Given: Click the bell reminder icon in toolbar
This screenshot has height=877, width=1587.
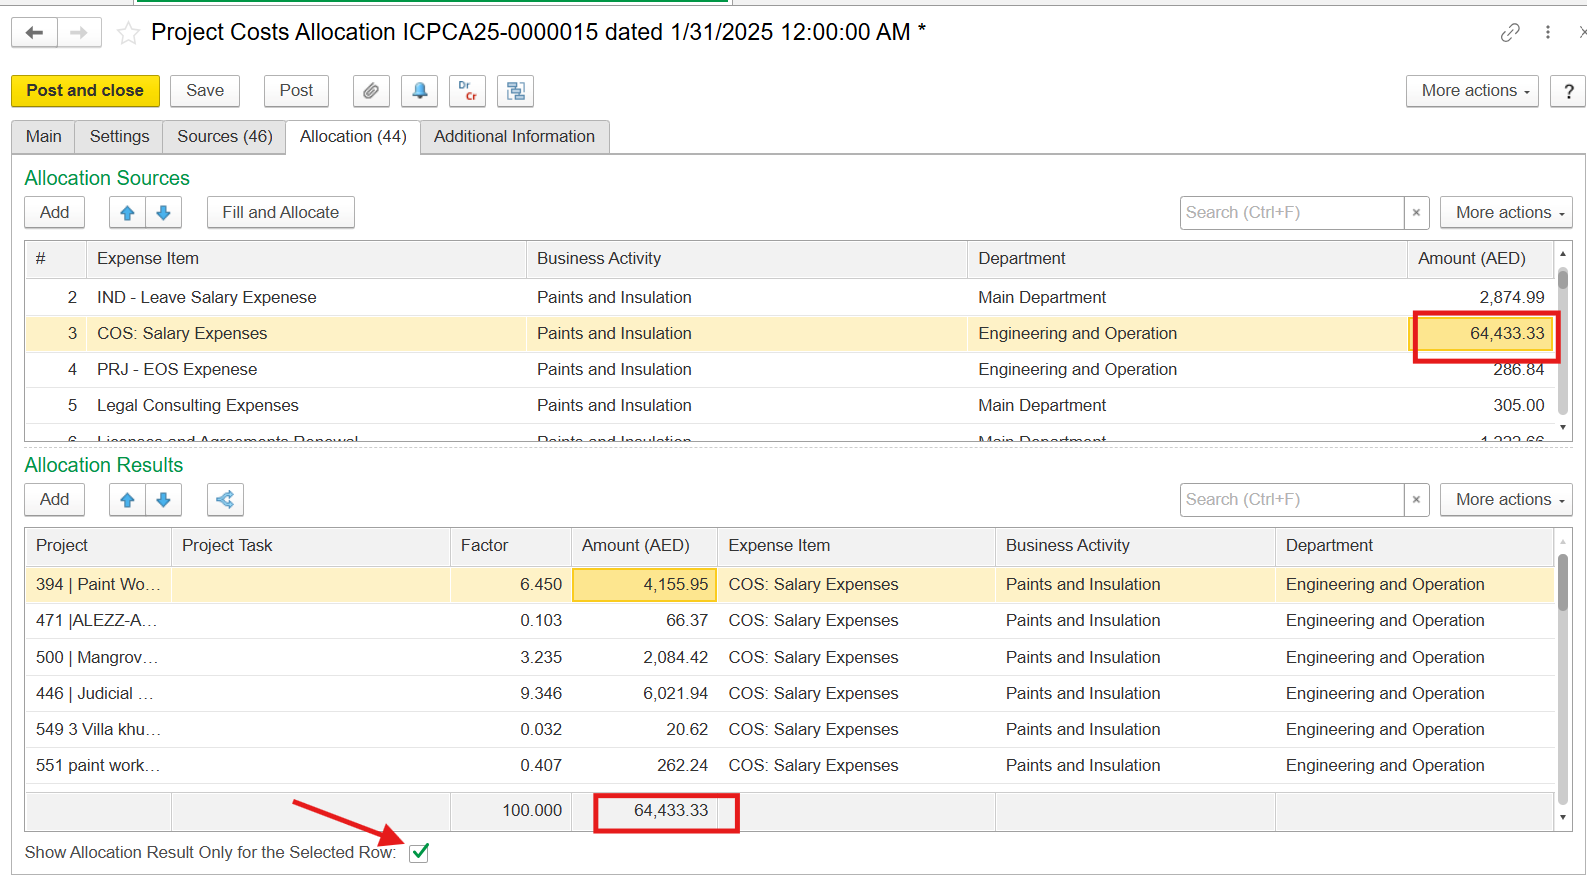Looking at the screenshot, I should 419,91.
